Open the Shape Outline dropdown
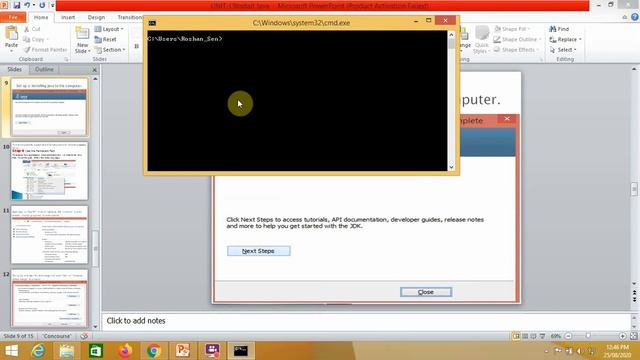The width and height of the screenshot is (640, 360). pos(517,39)
